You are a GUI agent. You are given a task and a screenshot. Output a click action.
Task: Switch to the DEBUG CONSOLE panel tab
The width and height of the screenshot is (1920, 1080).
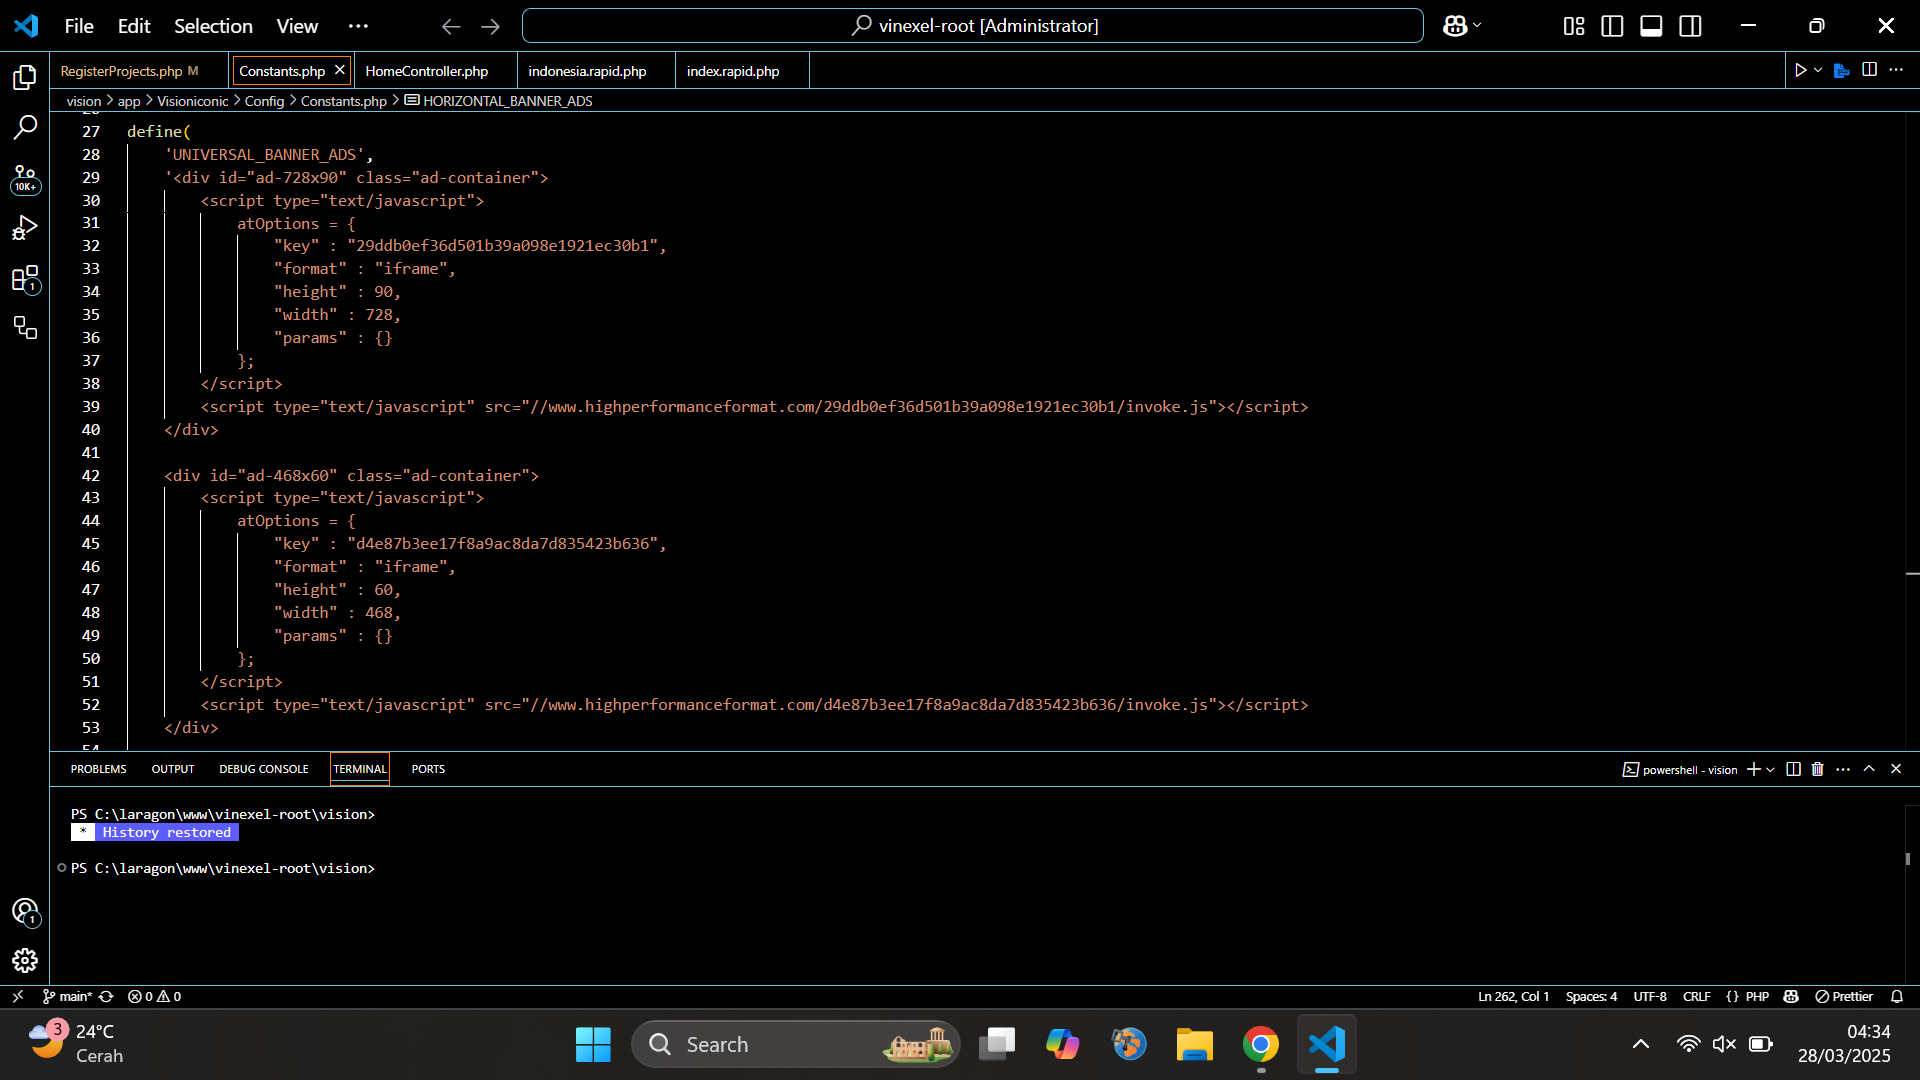[x=264, y=769]
